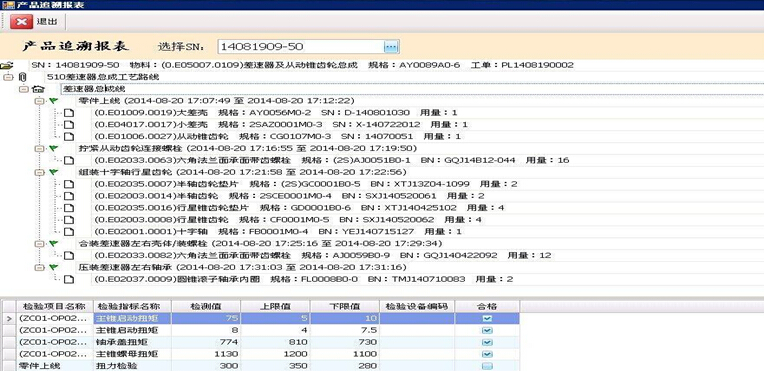Viewport: 765px width, 371px height.
Task: Collapse the 组装十字轴行星齿轮 tree node
Action: [39, 172]
